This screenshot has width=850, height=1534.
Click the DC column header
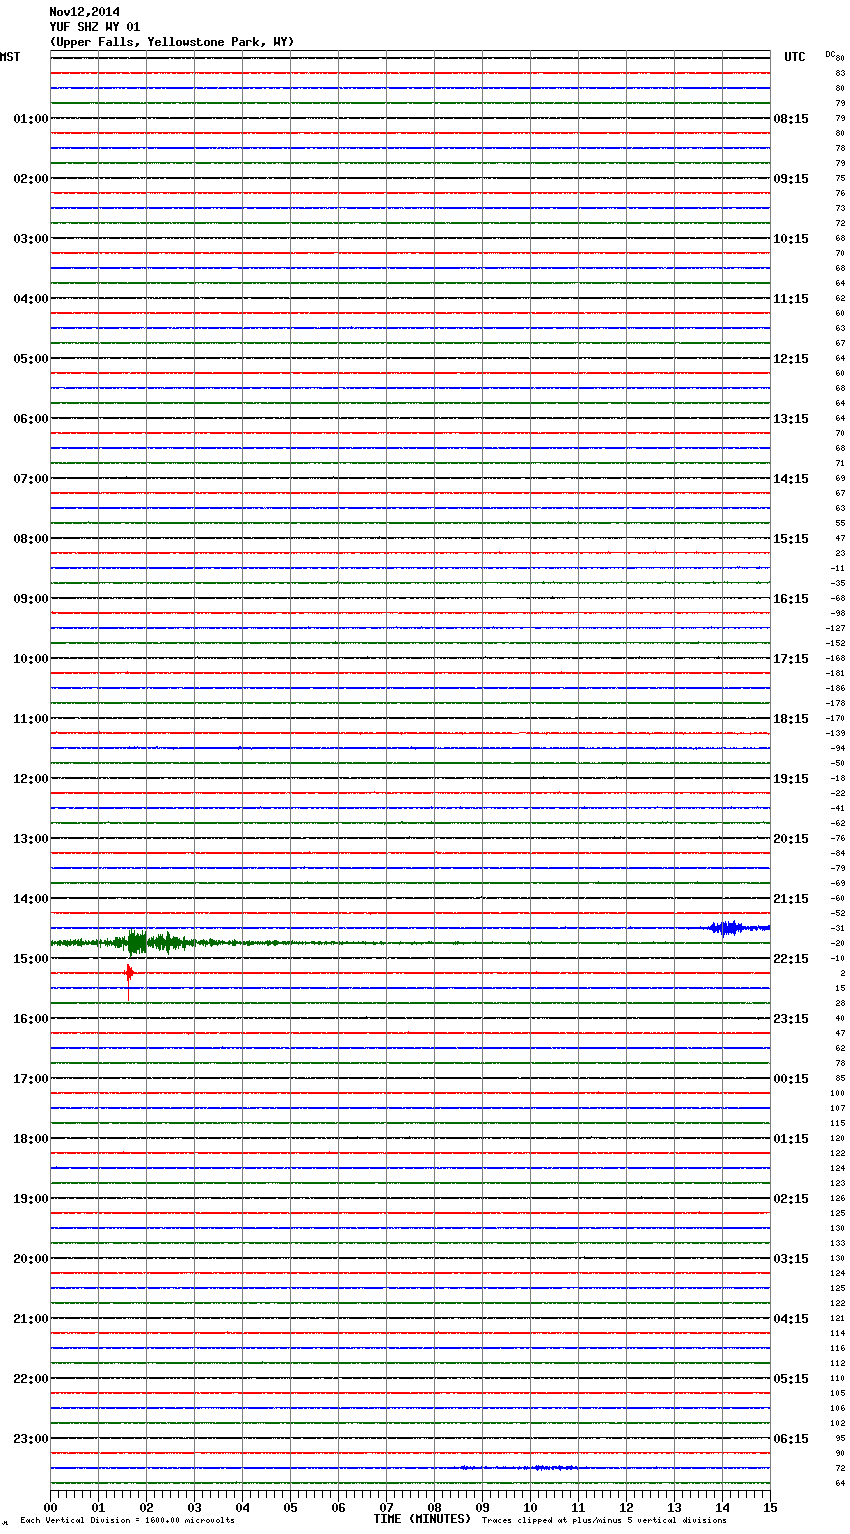[x=830, y=54]
